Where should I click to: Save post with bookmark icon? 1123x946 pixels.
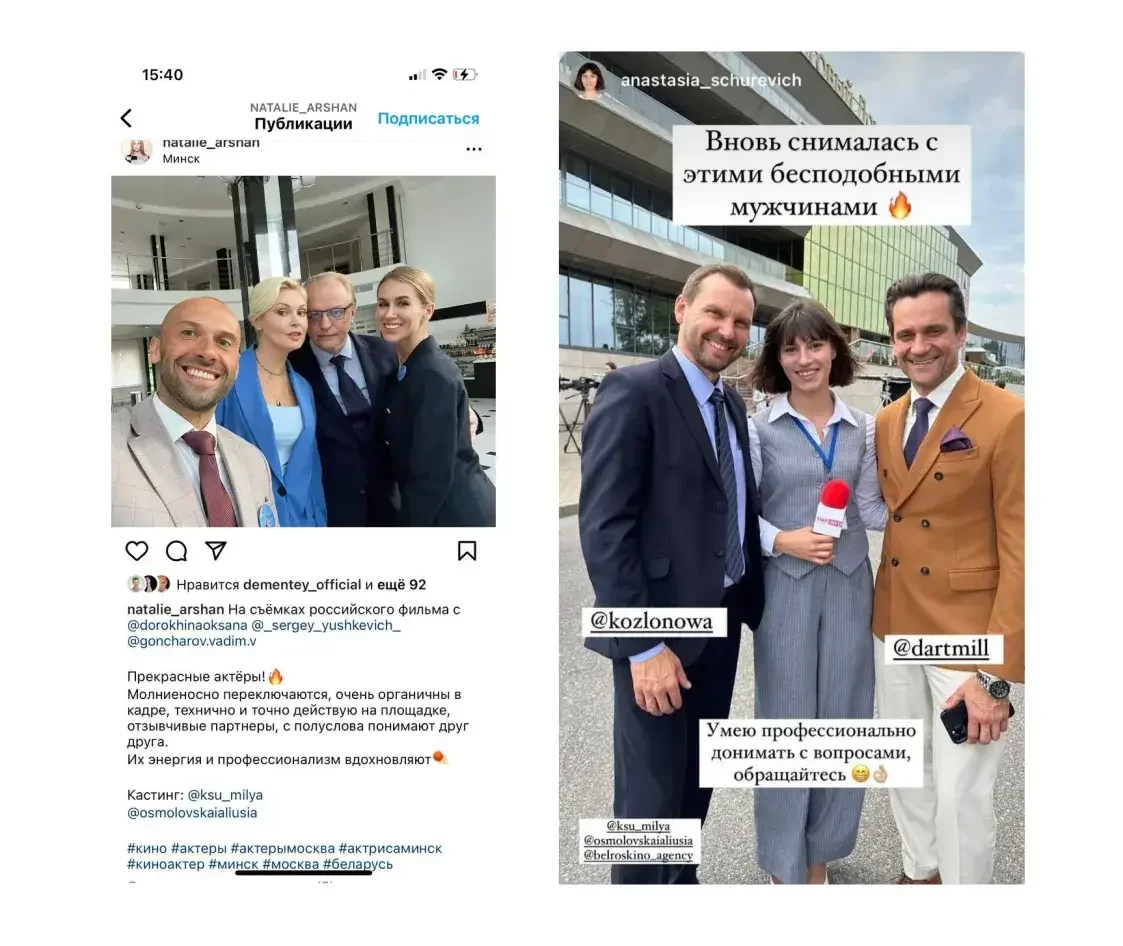[467, 551]
